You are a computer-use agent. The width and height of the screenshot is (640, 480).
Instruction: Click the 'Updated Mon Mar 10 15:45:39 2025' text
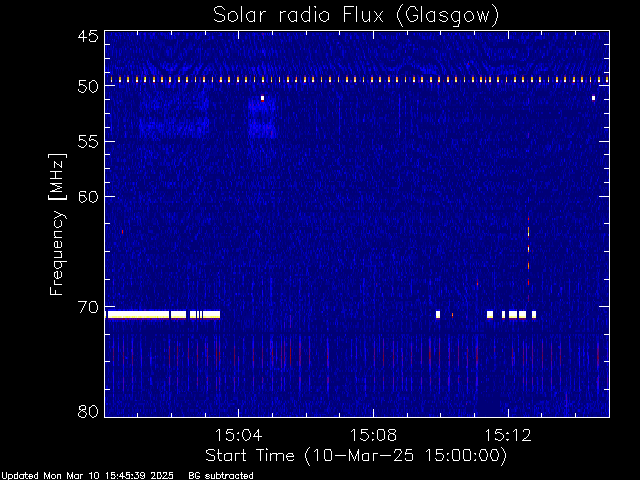[x=87, y=476]
